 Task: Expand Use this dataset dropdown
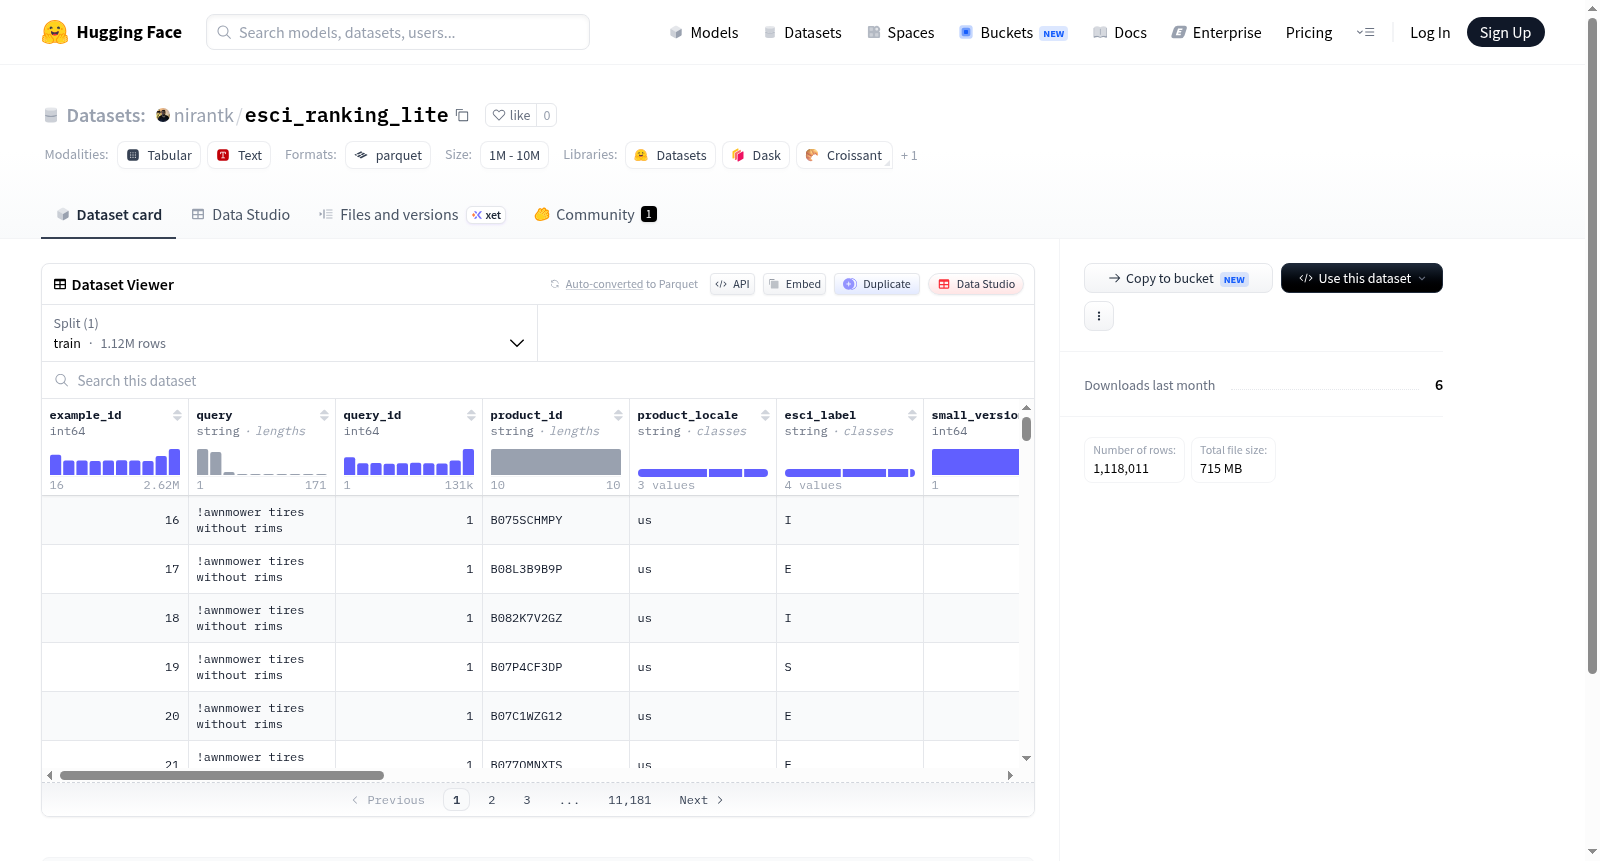coord(1362,278)
